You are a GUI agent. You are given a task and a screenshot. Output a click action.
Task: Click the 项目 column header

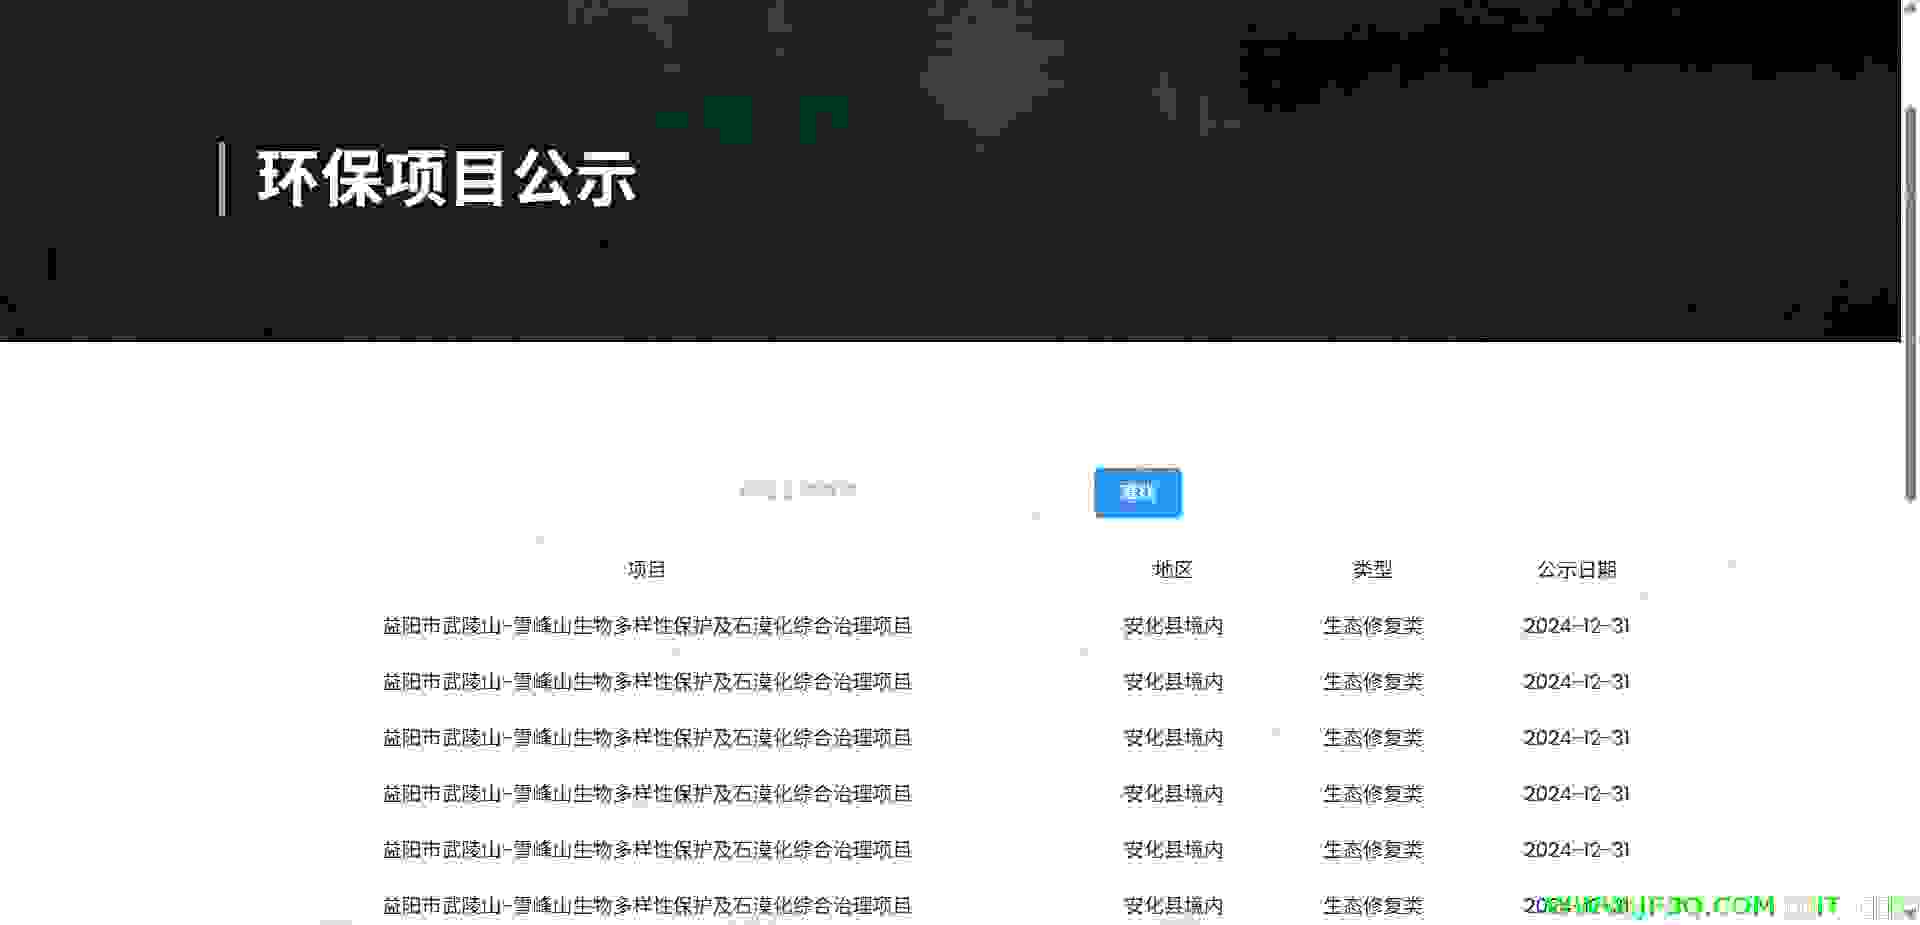[646, 570]
